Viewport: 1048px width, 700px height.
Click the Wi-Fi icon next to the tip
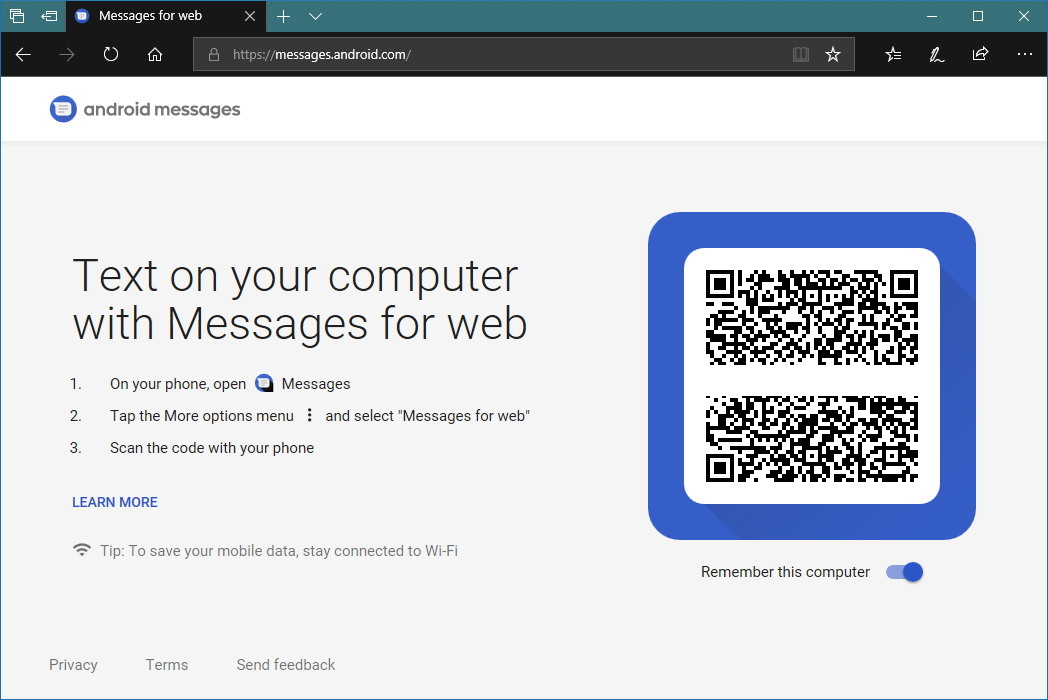tap(83, 549)
